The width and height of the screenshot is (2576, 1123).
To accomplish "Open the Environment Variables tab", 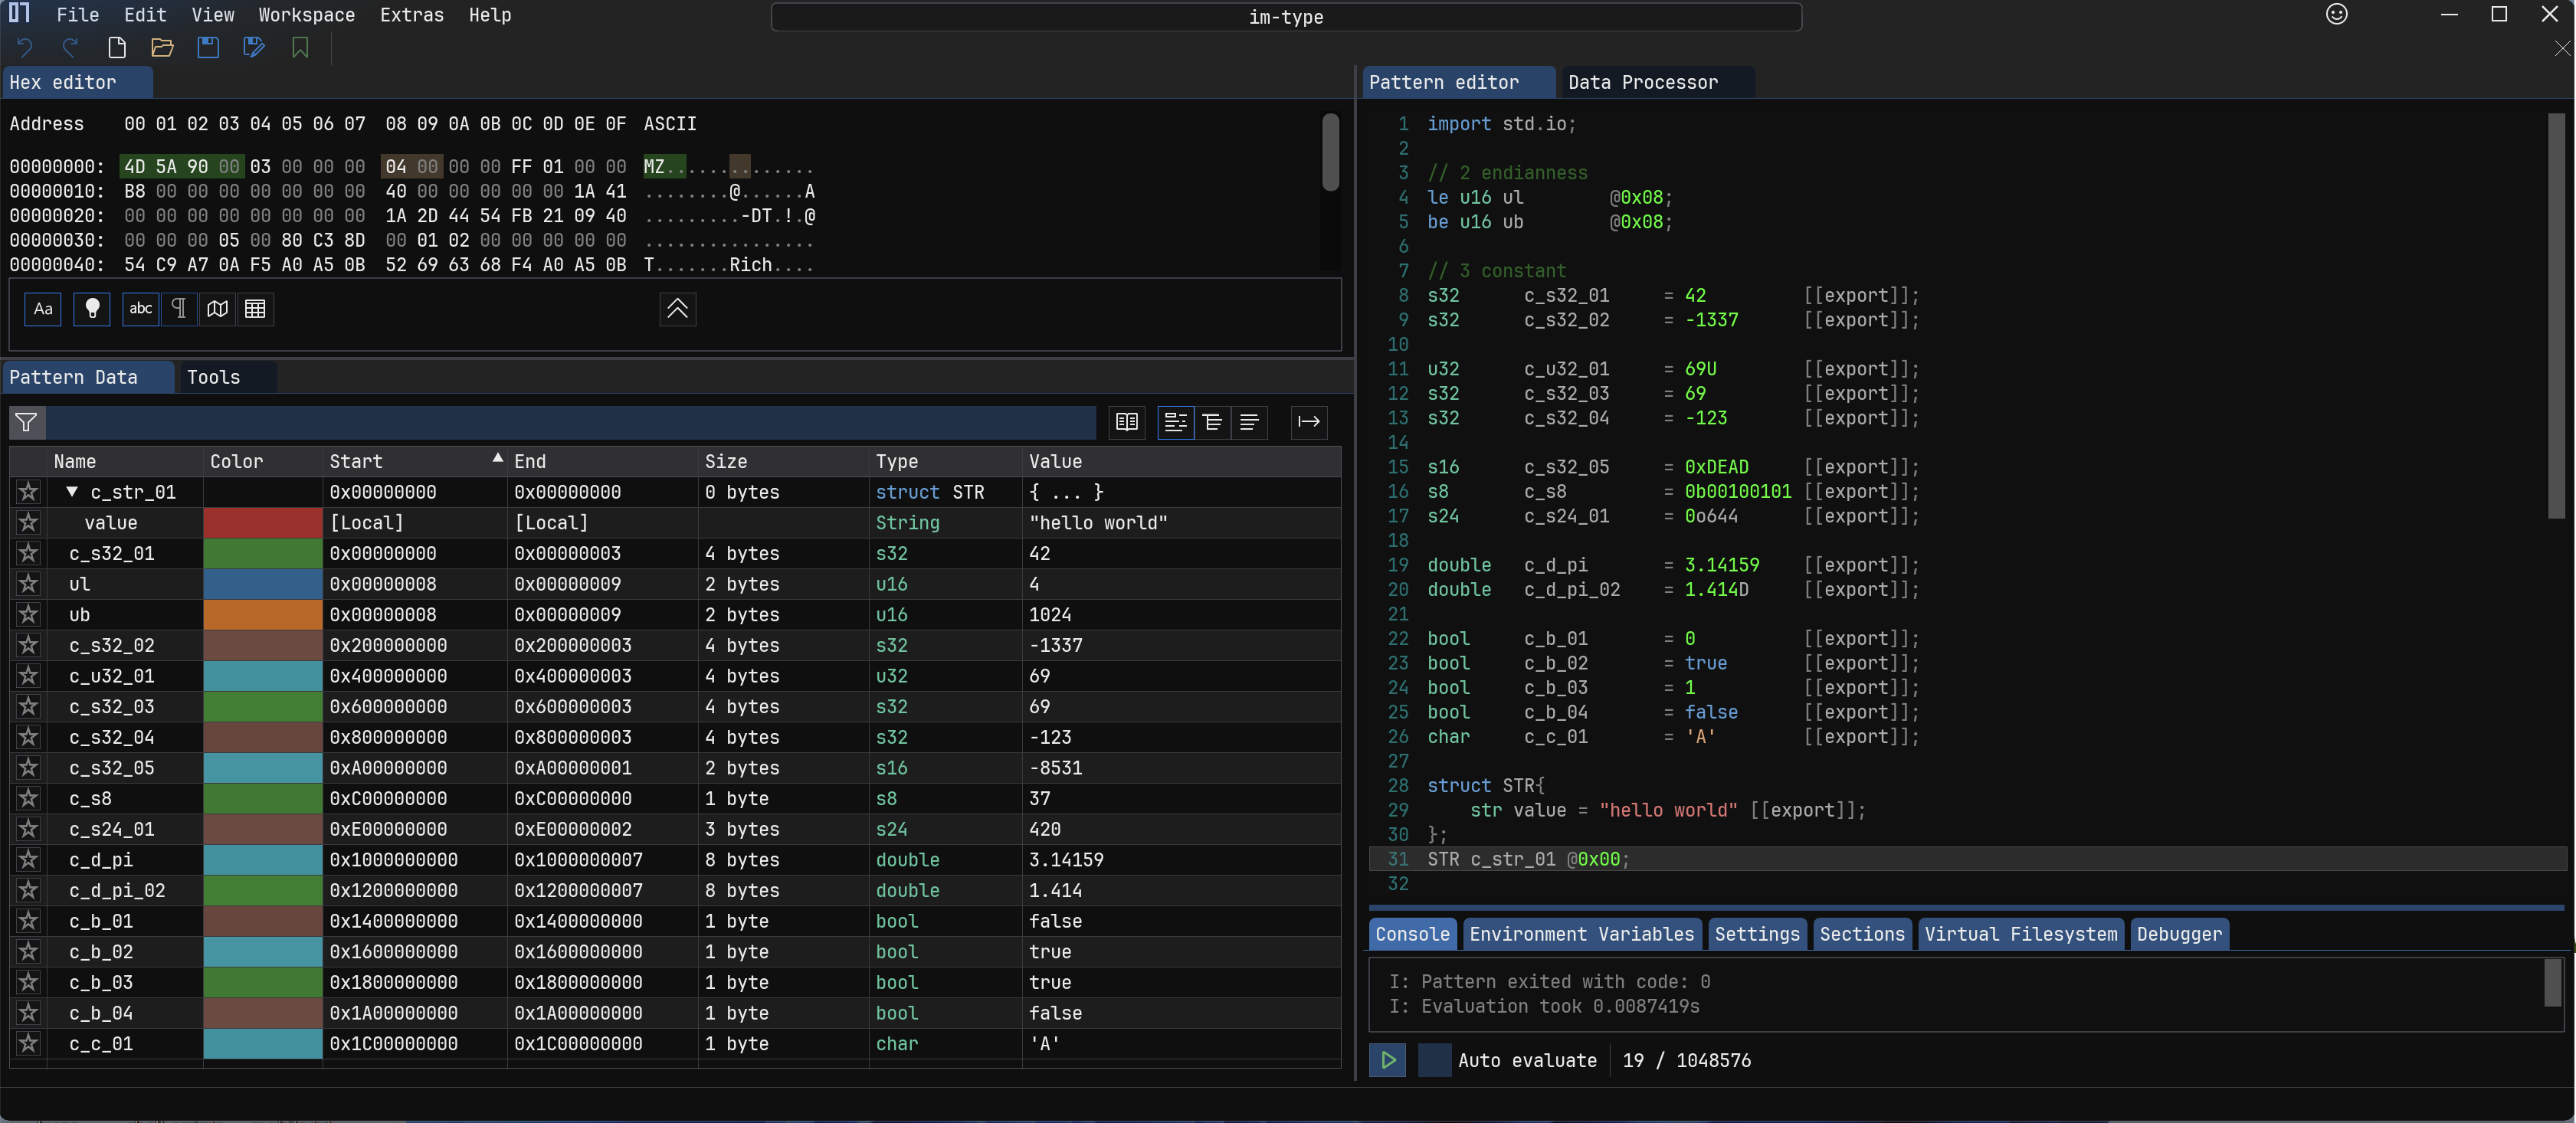I will [1581, 934].
